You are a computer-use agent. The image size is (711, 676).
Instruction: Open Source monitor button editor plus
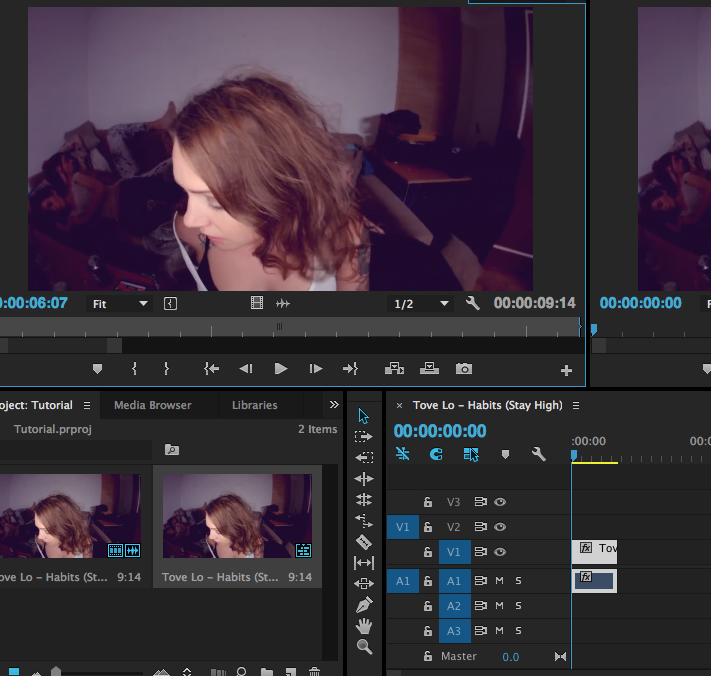coord(566,371)
